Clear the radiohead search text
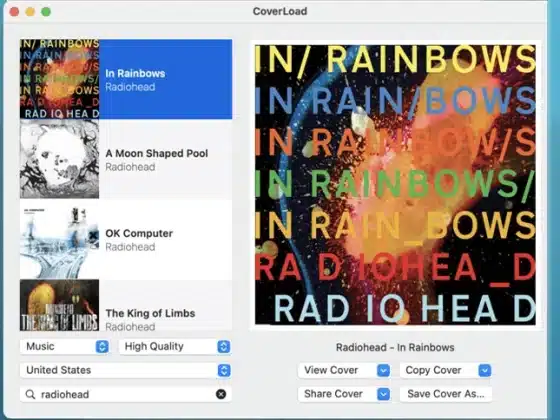Screen dimensions: 560x420 (221, 394)
